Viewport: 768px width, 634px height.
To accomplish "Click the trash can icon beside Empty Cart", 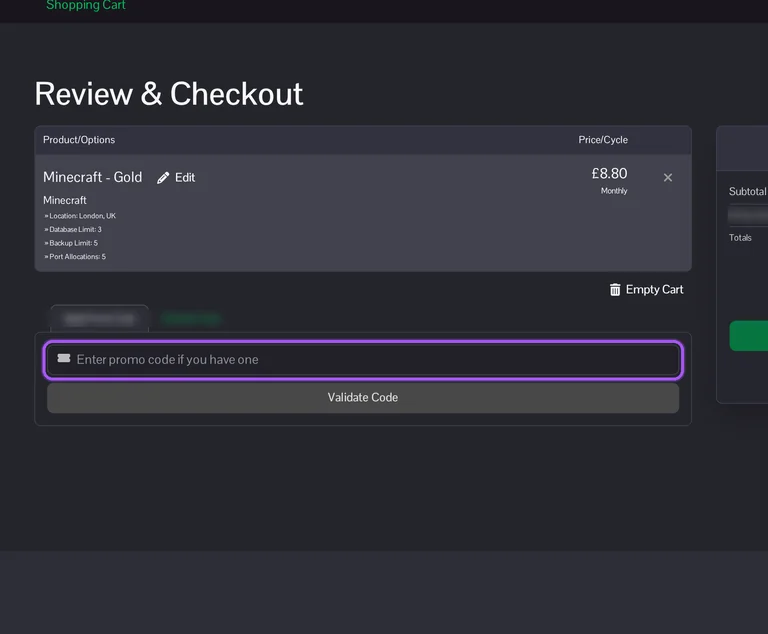I will pyautogui.click(x=615, y=290).
